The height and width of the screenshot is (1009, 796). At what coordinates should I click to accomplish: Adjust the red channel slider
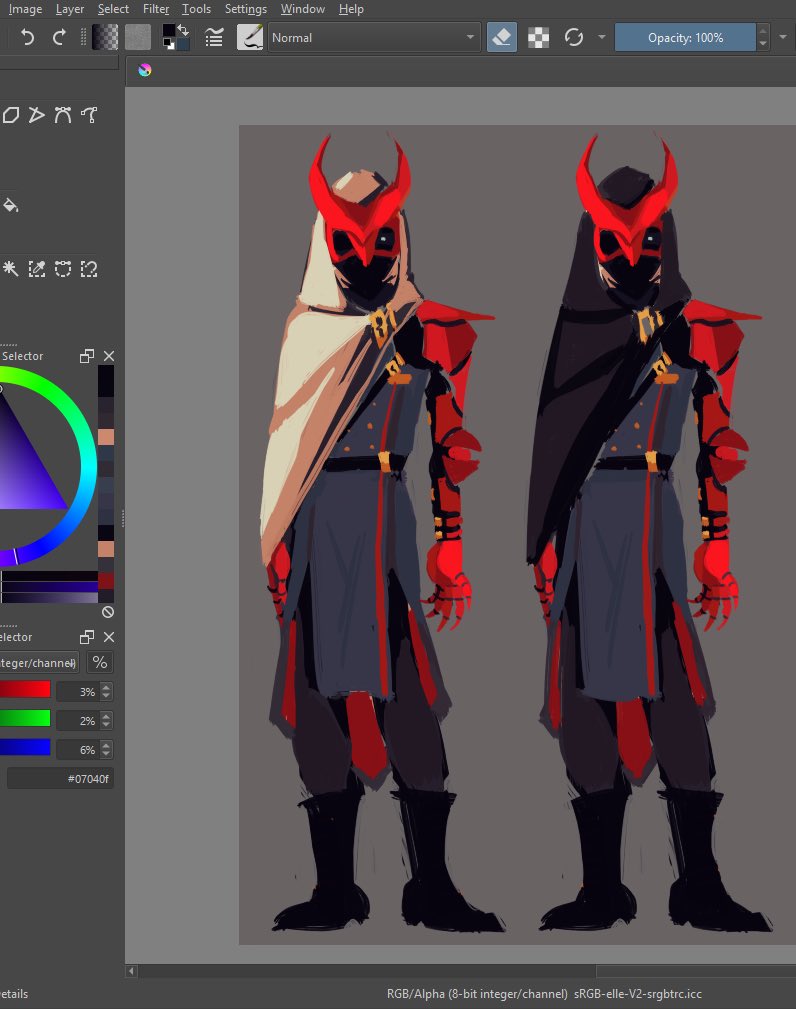(x=25, y=690)
